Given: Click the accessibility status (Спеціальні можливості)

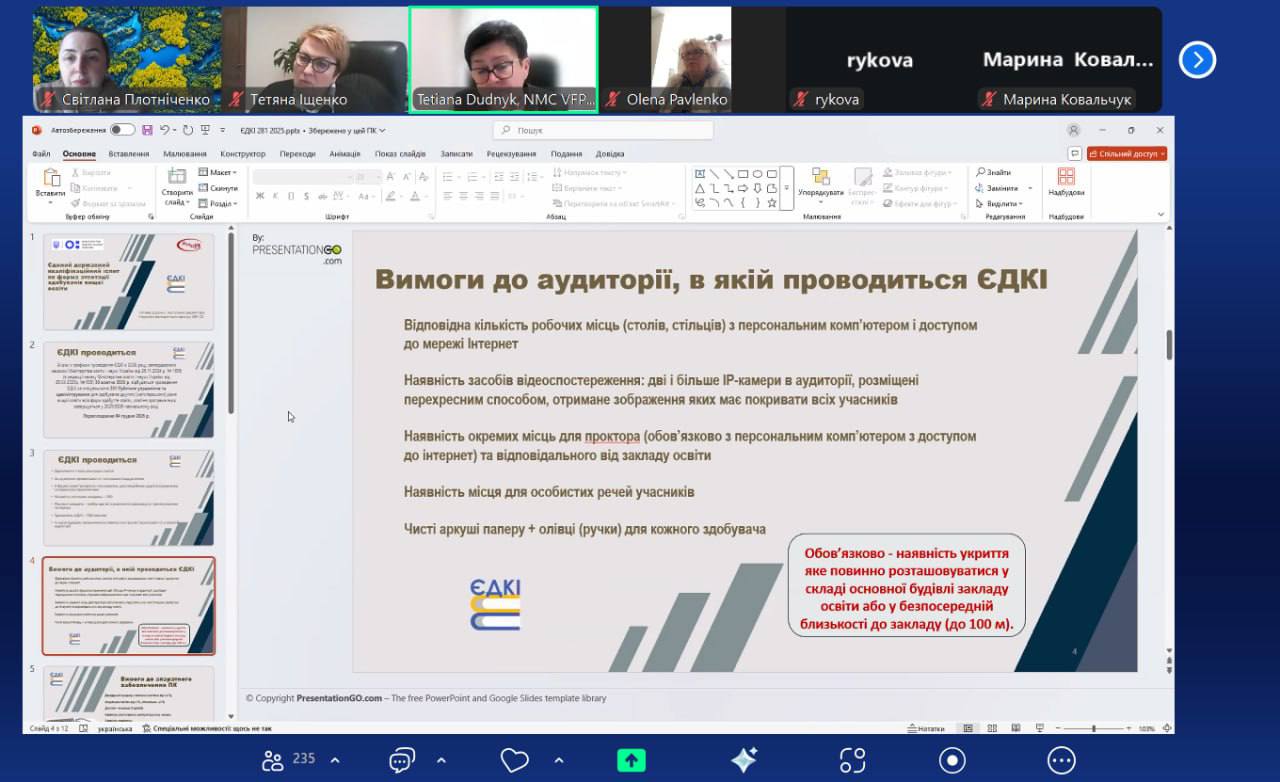Looking at the screenshot, I should click(x=207, y=728).
